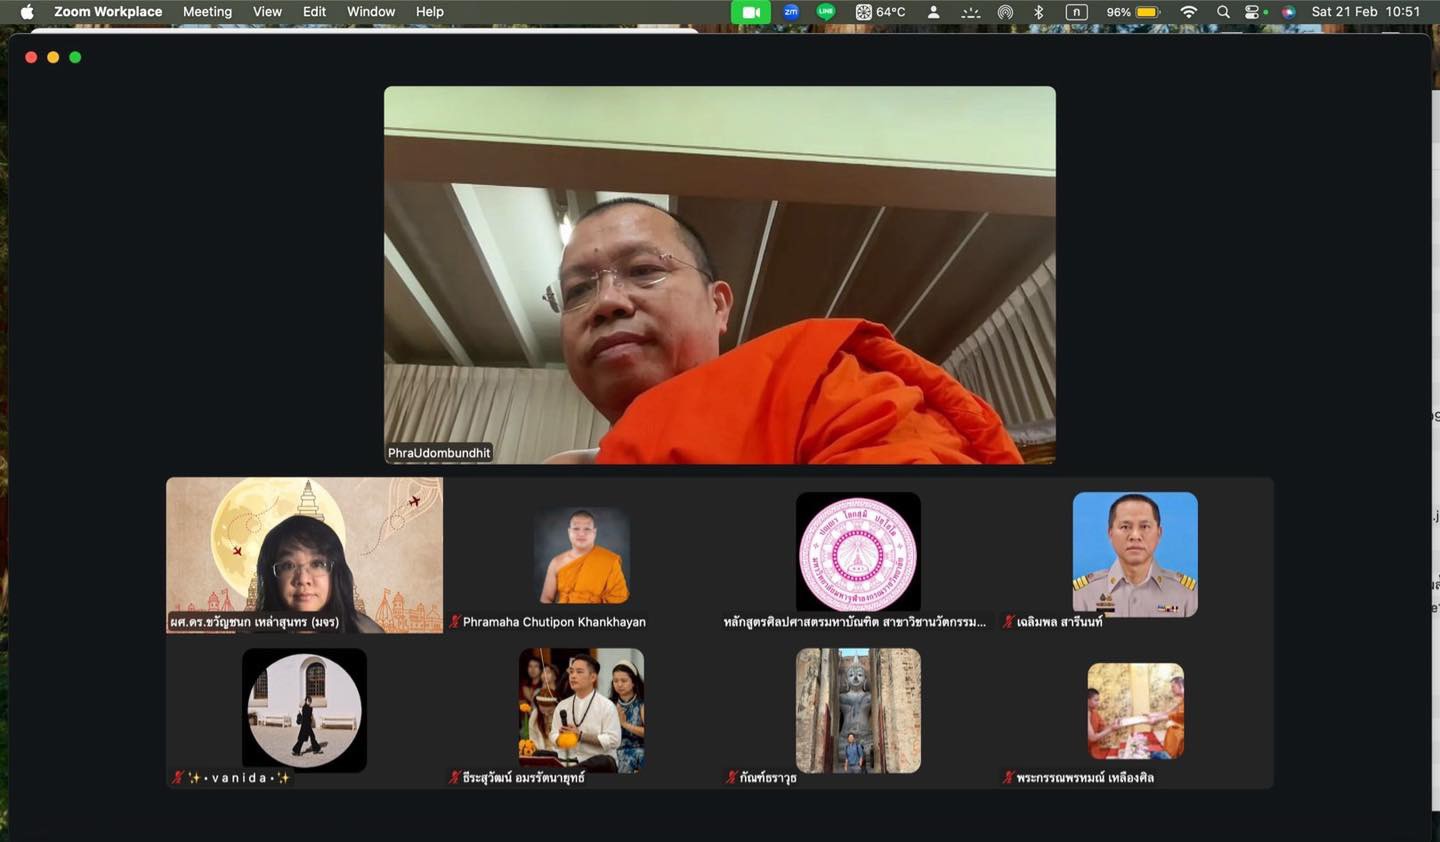Viewport: 1440px width, 842px height.
Task: Open the zm Zoom status icon
Action: [790, 12]
